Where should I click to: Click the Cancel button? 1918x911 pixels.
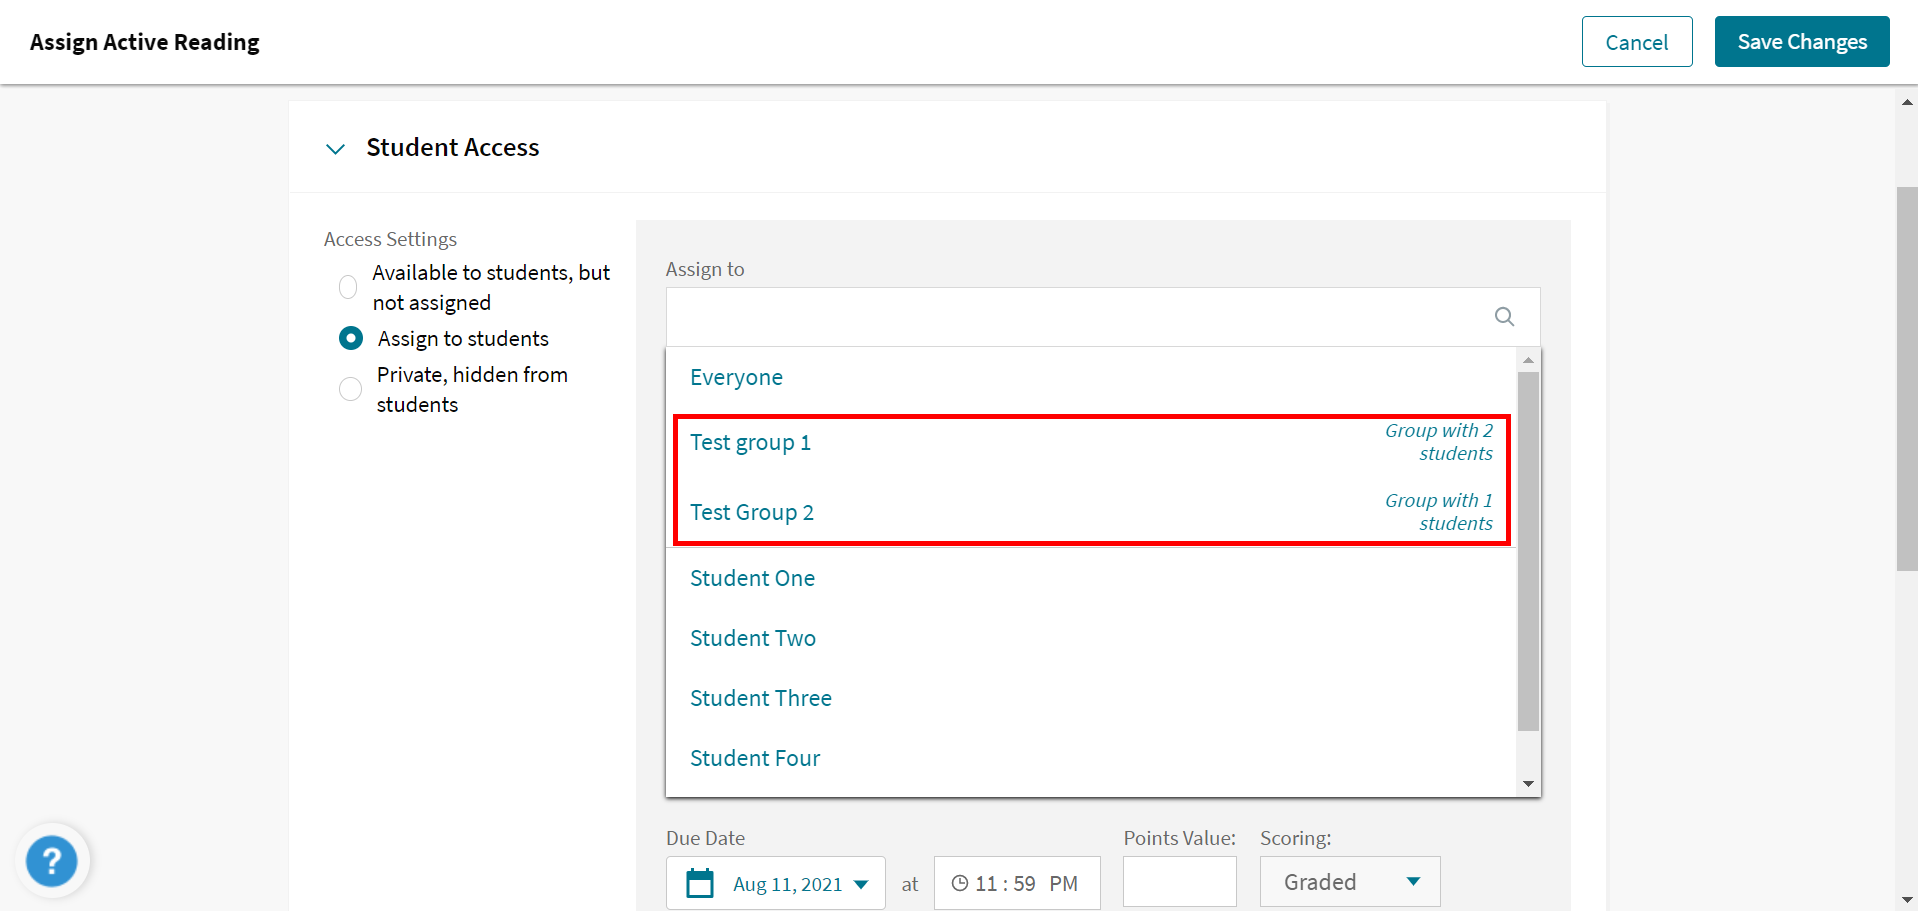[1636, 41]
